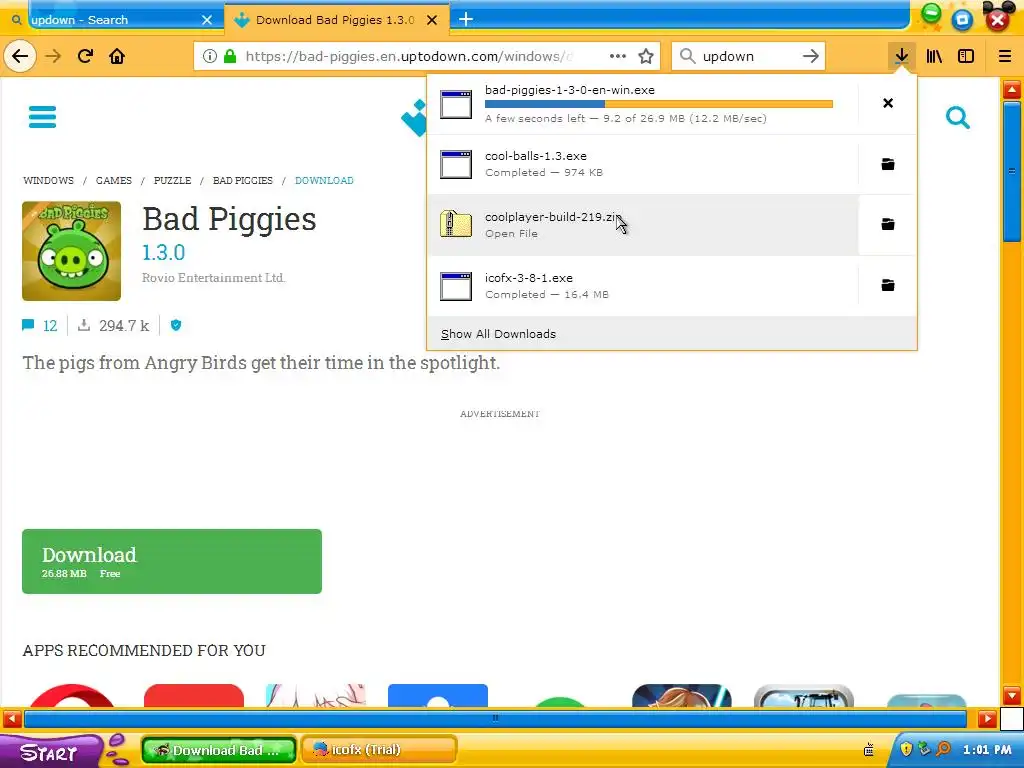Open cool-balls-1.3.exe download entry
The height and width of the screenshot is (768, 1024).
click(643, 164)
